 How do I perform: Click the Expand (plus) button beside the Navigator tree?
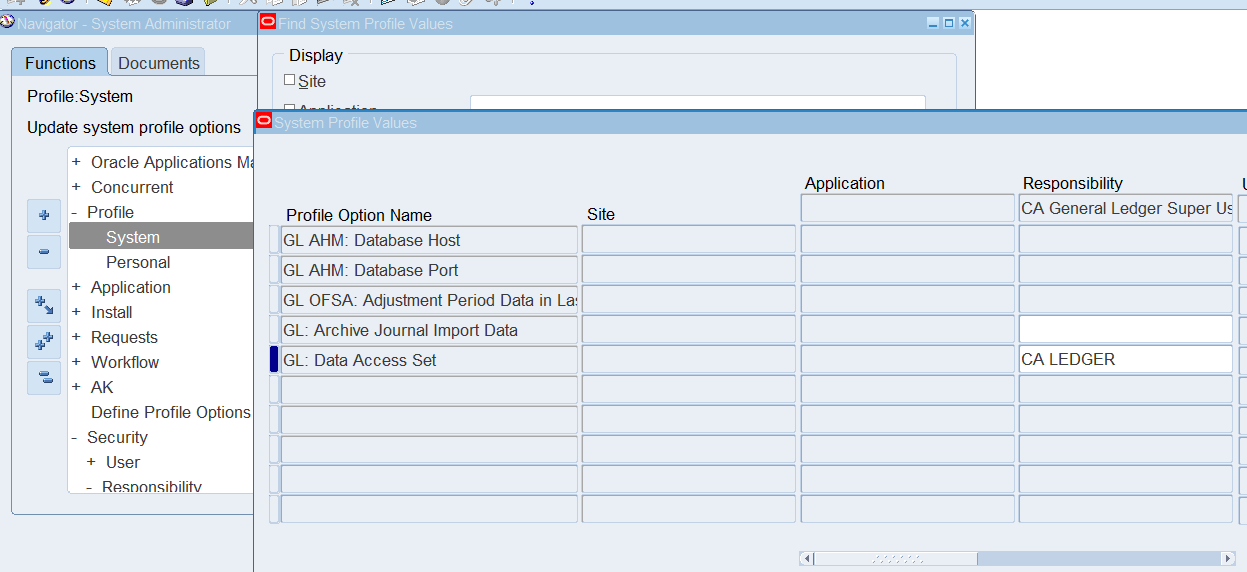[44, 216]
